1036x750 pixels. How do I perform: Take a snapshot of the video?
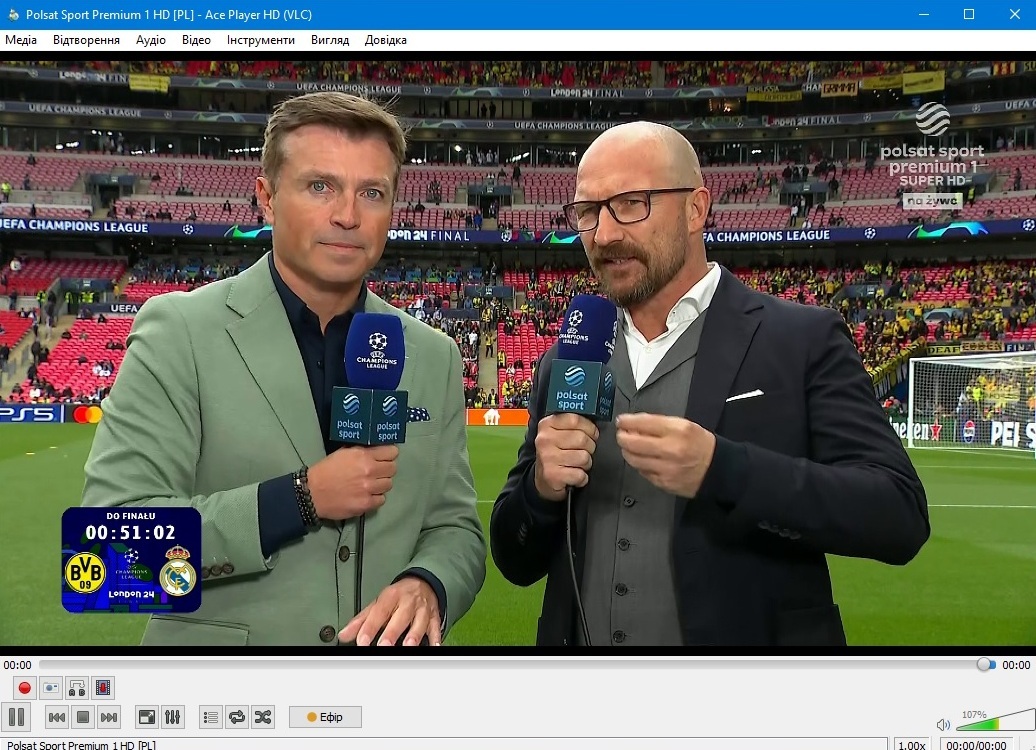[51, 688]
